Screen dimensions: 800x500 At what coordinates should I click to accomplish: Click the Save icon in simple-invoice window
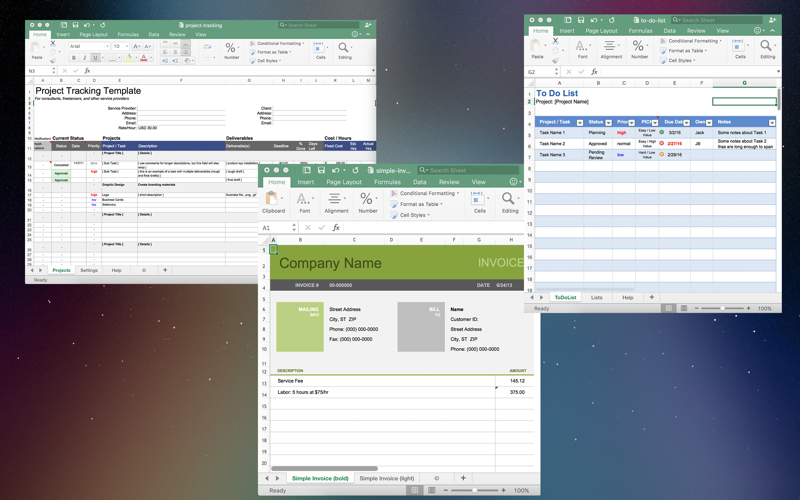(x=321, y=170)
